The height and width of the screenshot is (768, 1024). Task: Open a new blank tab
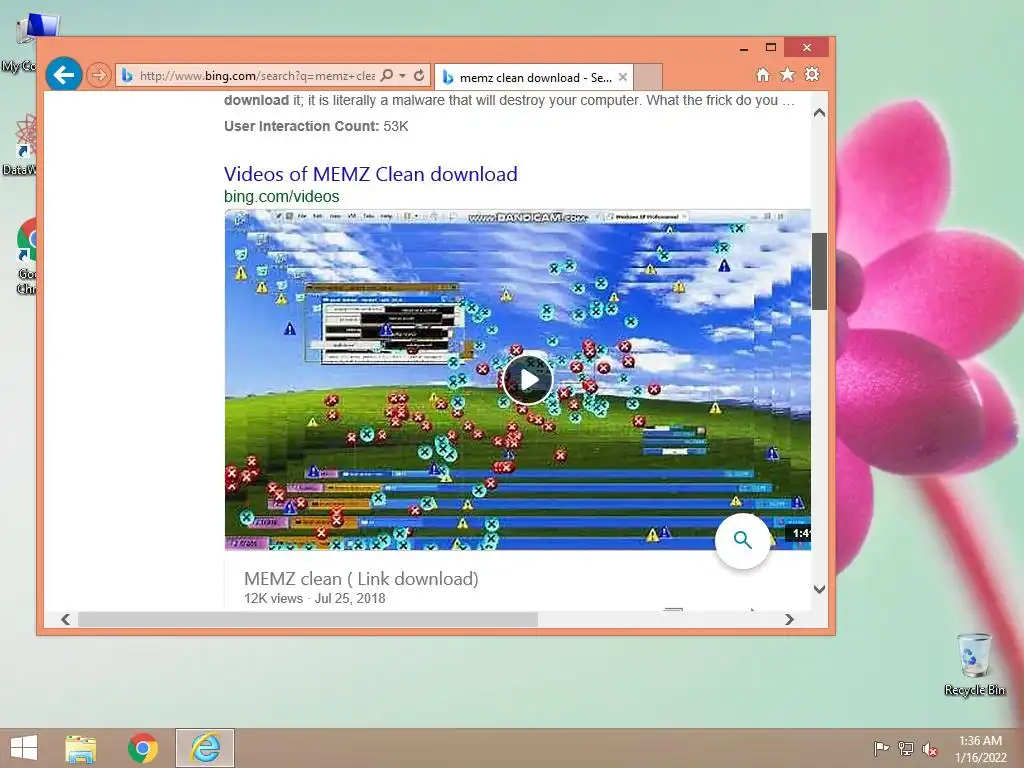(648, 77)
